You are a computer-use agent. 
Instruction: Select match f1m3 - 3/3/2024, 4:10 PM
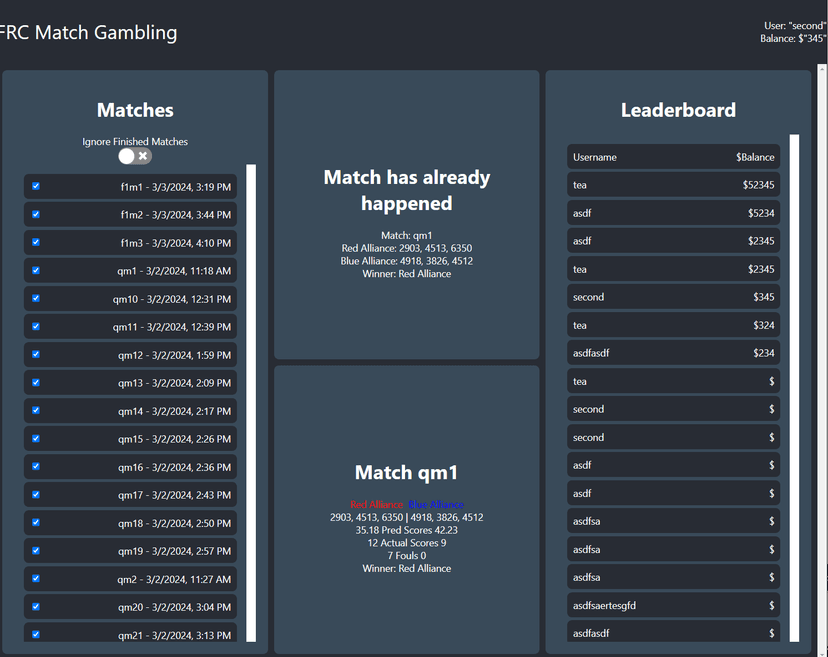click(130, 243)
